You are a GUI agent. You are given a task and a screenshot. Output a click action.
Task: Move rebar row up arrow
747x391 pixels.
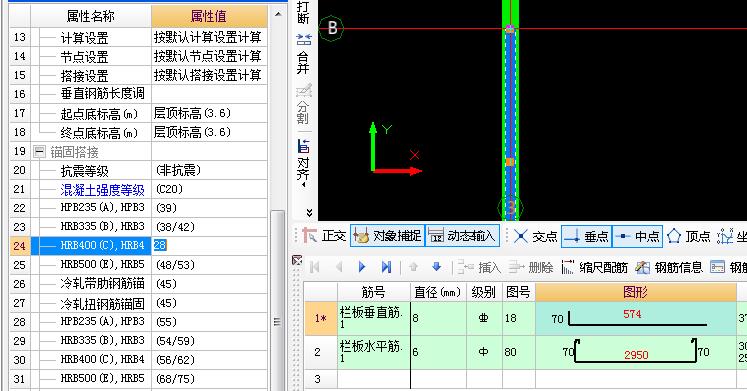[x=414, y=267]
